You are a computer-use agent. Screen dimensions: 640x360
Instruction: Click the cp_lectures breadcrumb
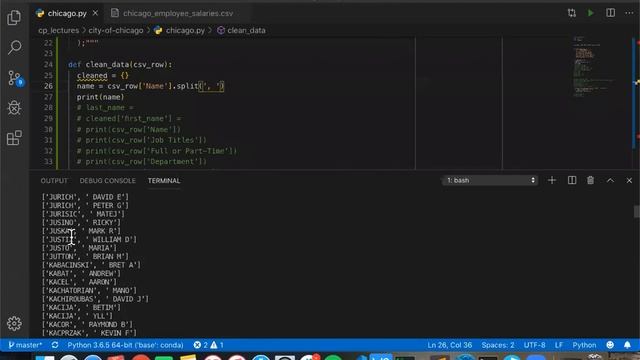[58, 30]
